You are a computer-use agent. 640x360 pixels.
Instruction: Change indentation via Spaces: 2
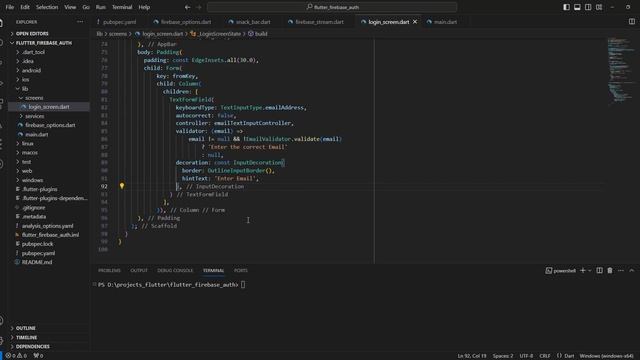point(503,356)
